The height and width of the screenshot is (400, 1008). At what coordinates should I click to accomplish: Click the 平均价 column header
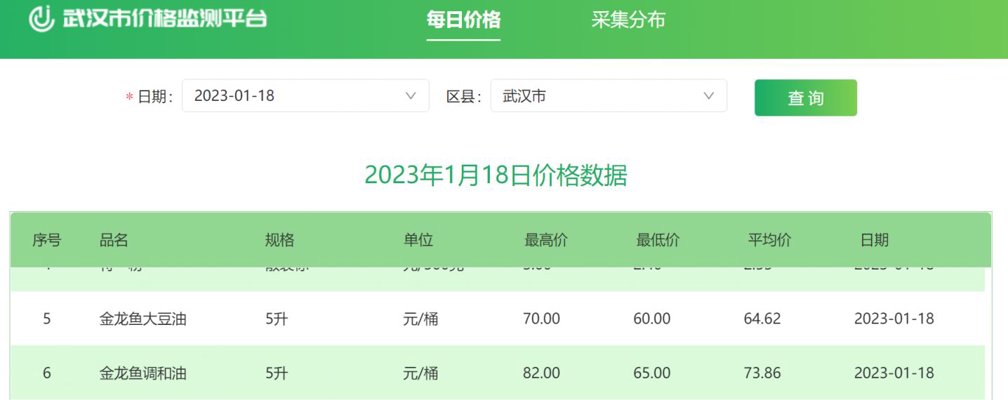click(x=770, y=241)
